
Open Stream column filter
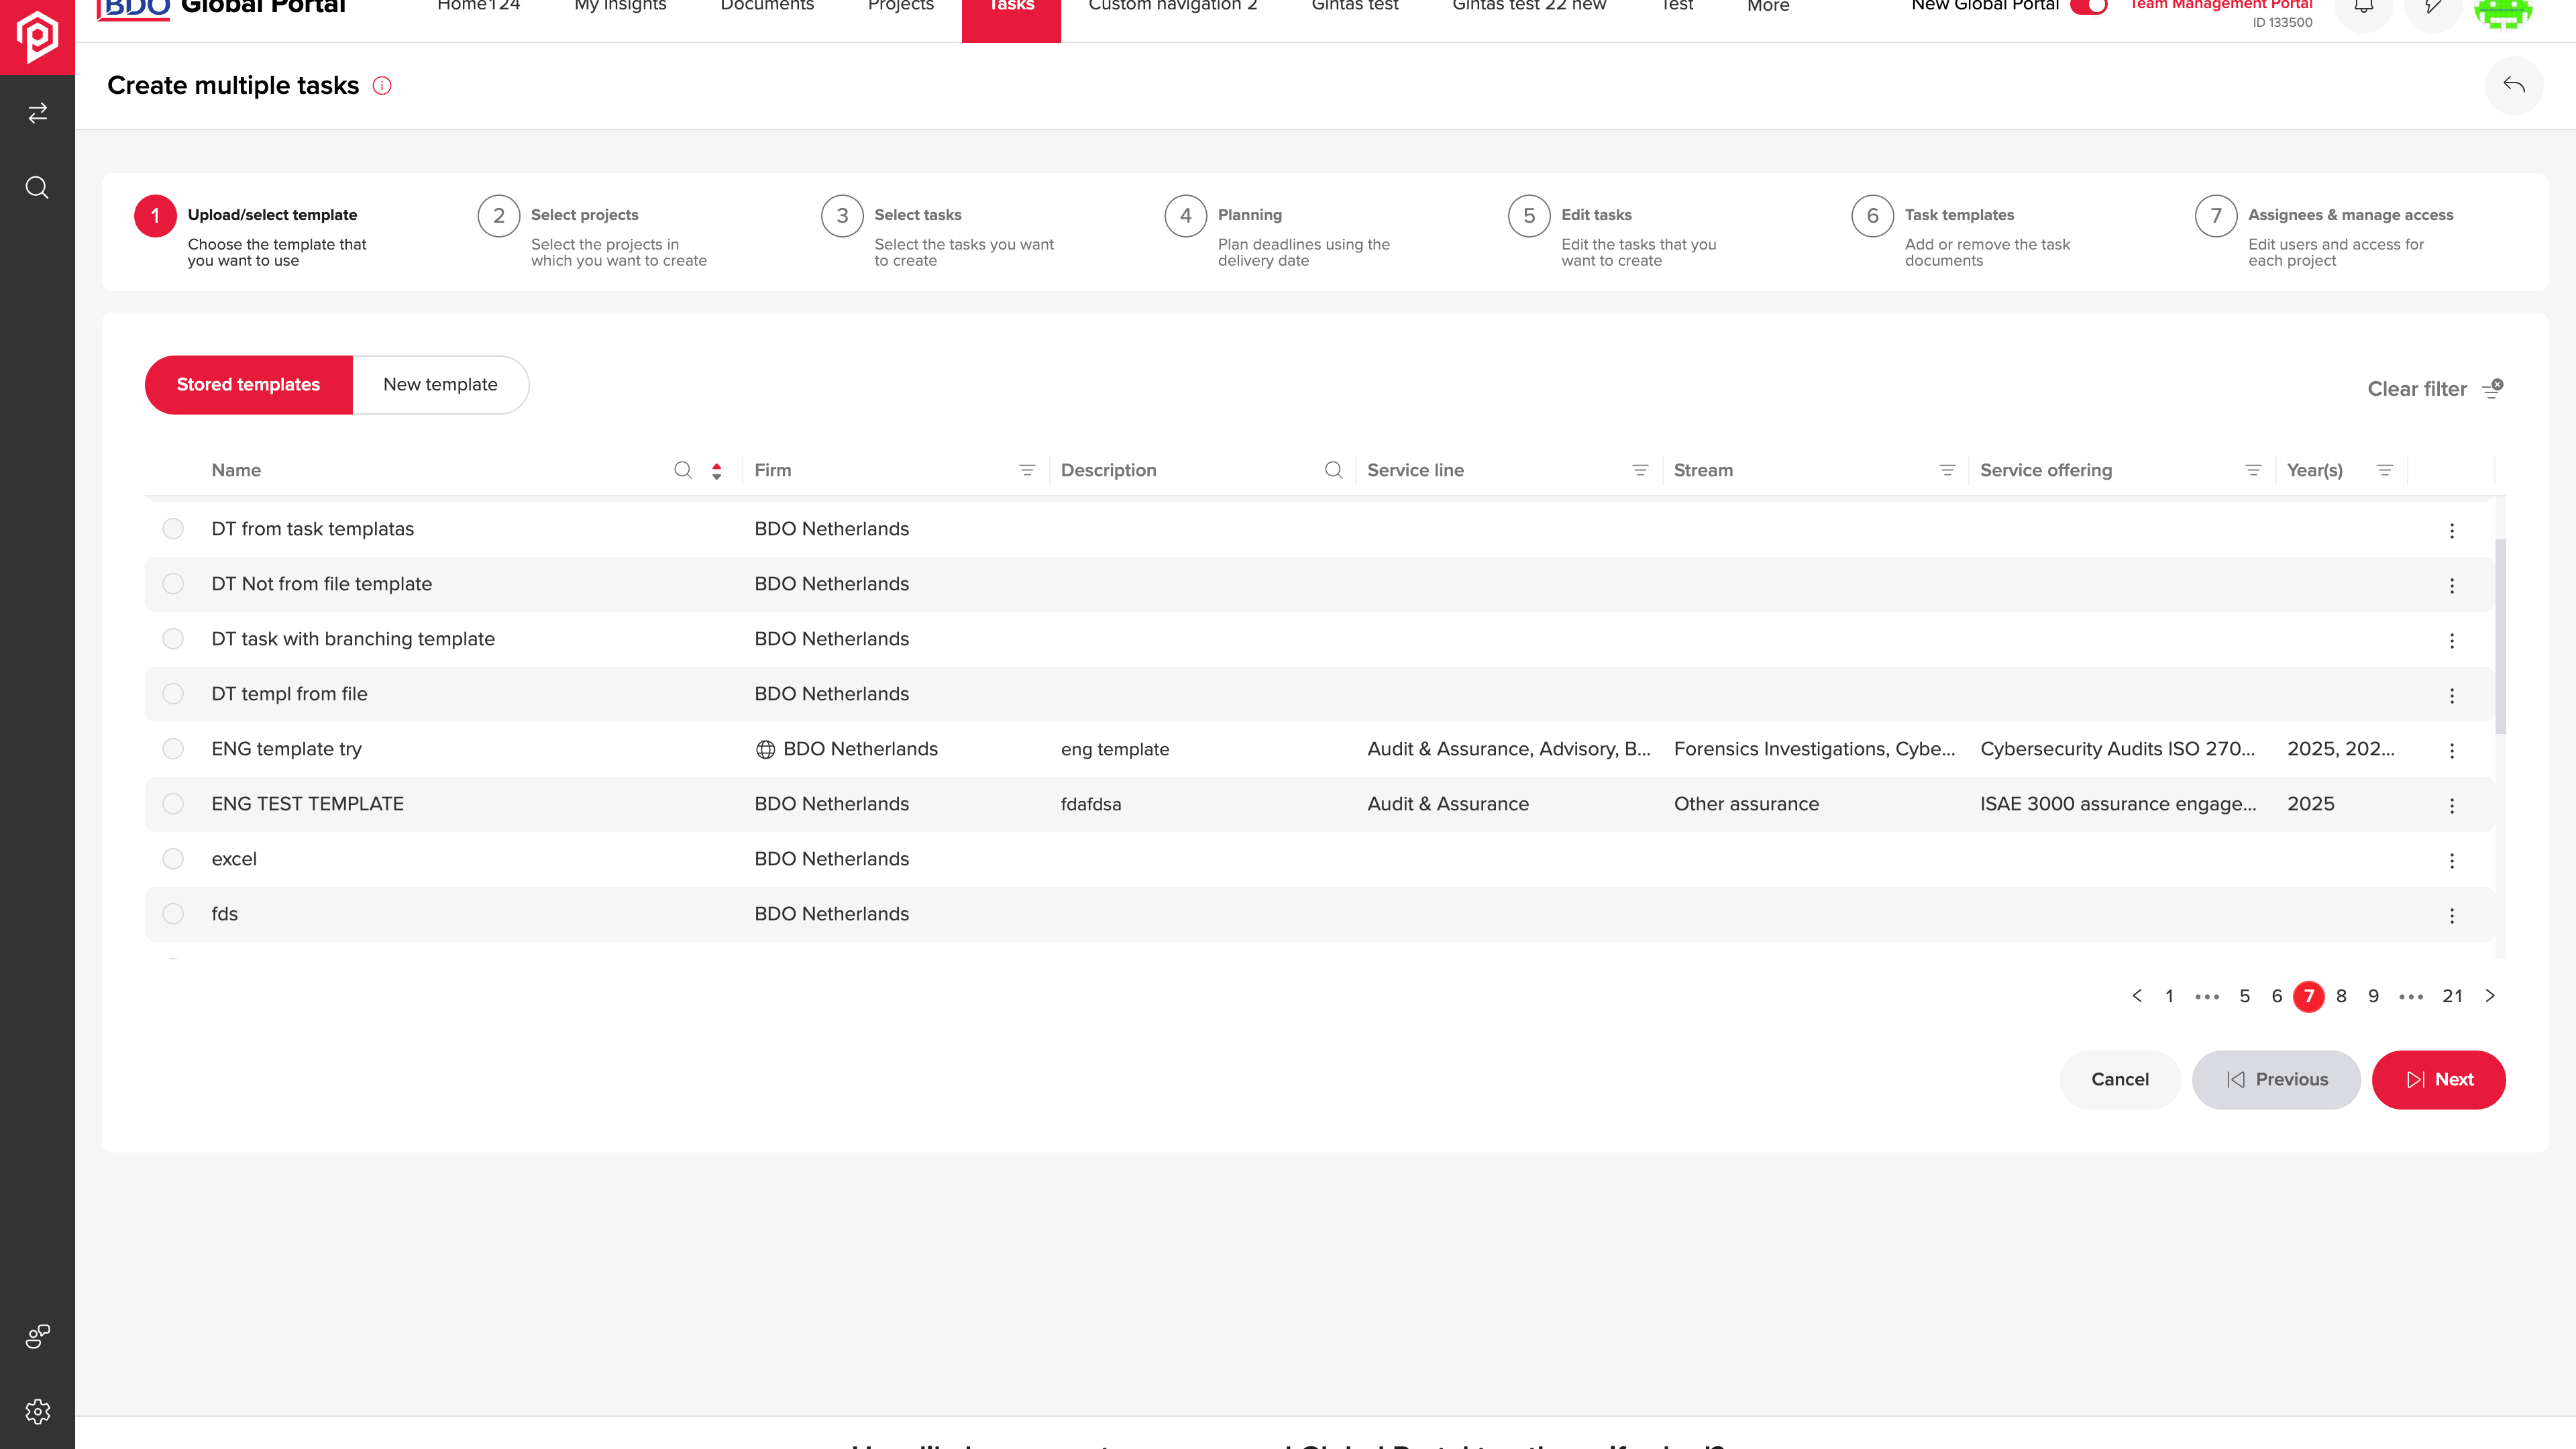pyautogui.click(x=1947, y=470)
